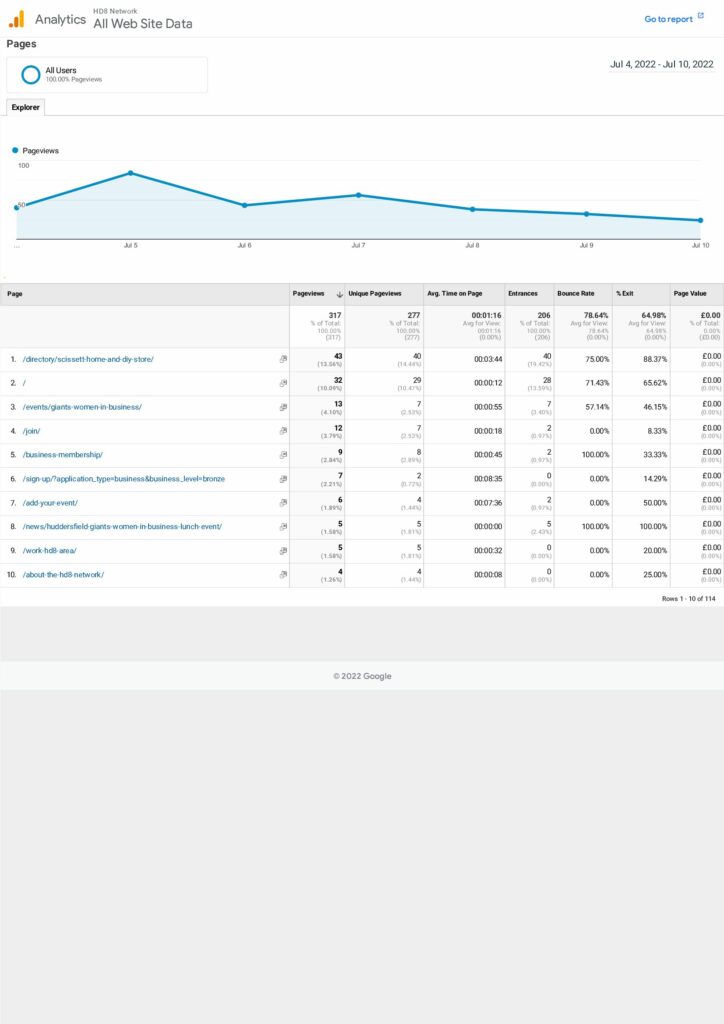
Task: Click open-page icon for giants-women-in-business event row
Action: click(283, 407)
